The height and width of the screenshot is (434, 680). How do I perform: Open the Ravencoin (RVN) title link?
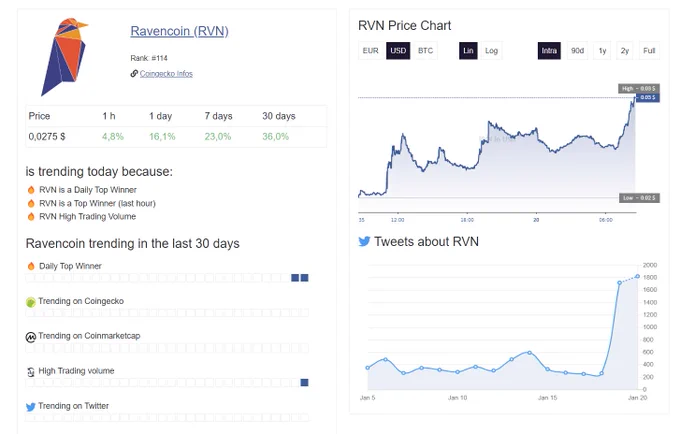tap(180, 31)
